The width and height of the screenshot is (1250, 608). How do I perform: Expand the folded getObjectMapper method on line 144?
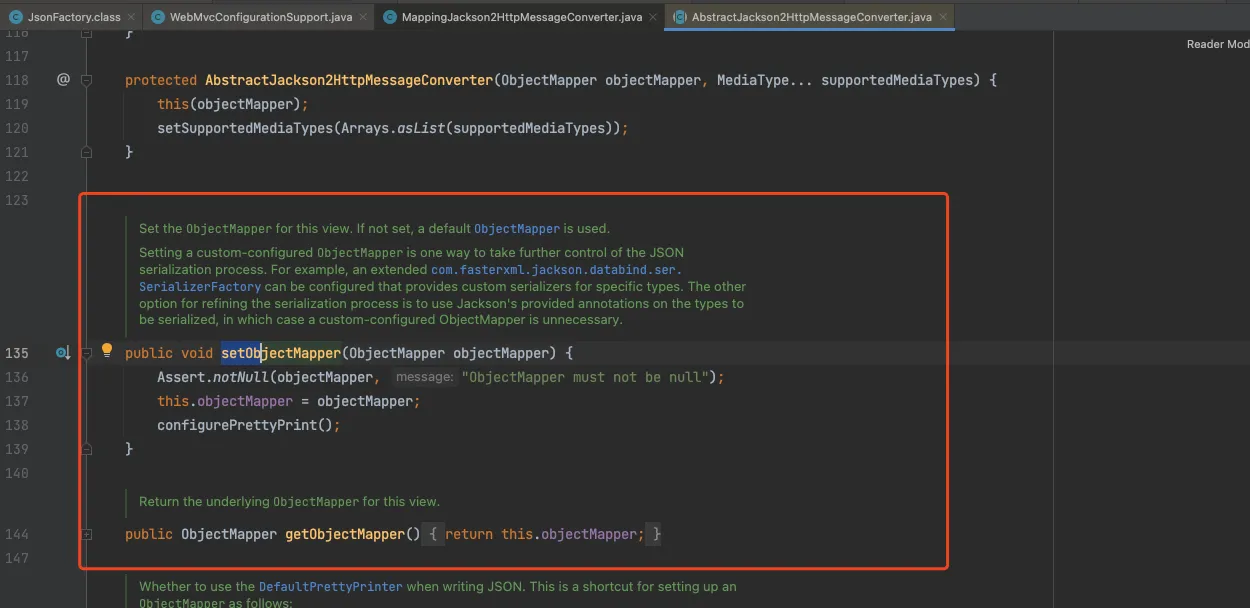coord(87,535)
